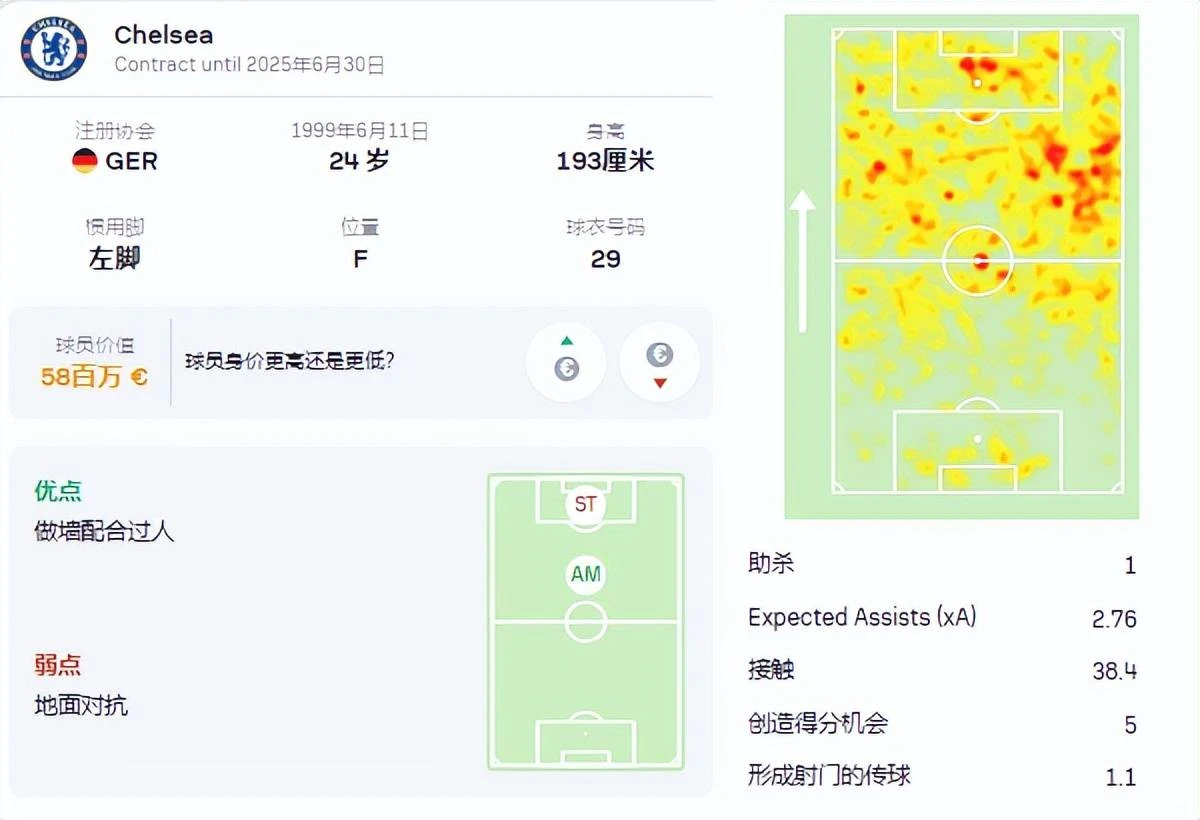The width and height of the screenshot is (1200, 820).
Task: Click the 弱点 weaknesses heading
Action: (x=58, y=665)
